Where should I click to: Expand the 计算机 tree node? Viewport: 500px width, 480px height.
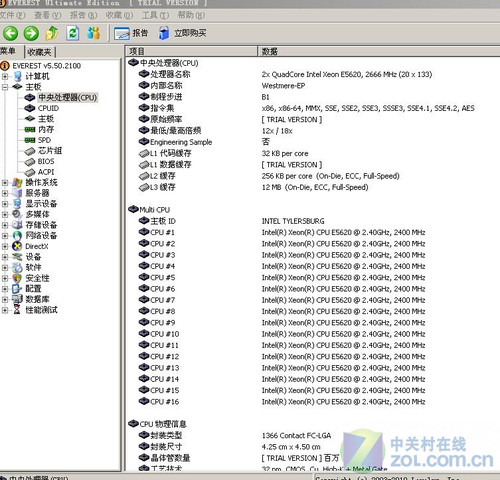[5, 76]
